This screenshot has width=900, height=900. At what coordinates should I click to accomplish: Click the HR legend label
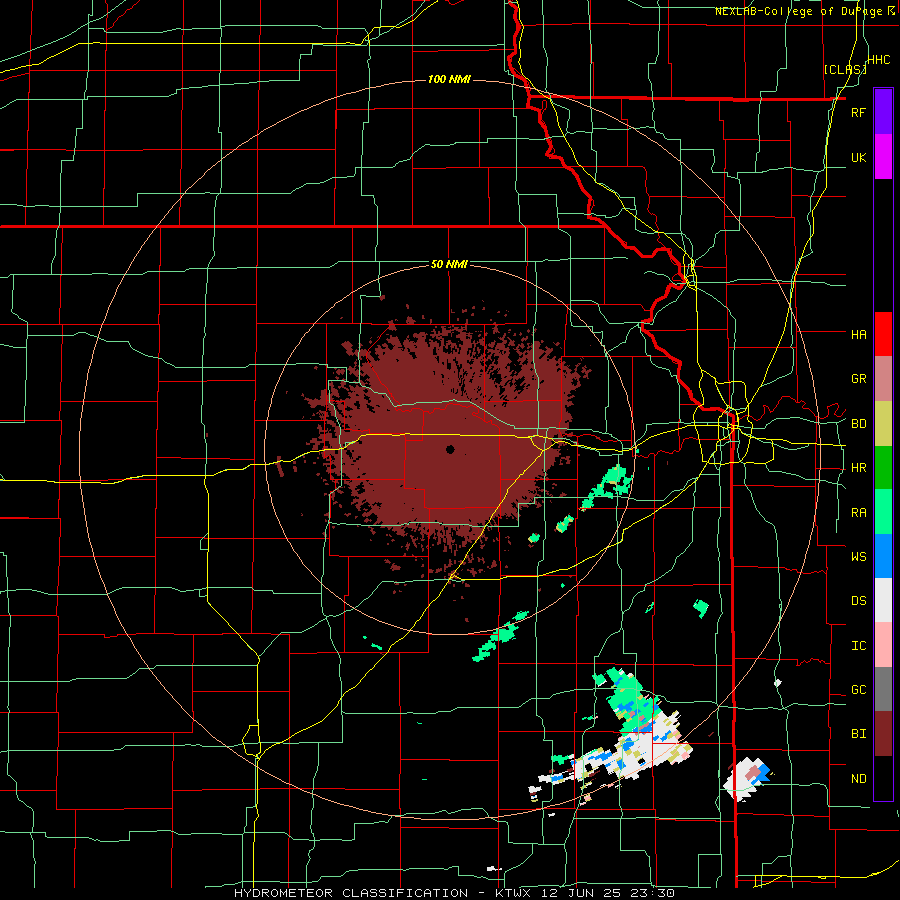(x=858, y=468)
